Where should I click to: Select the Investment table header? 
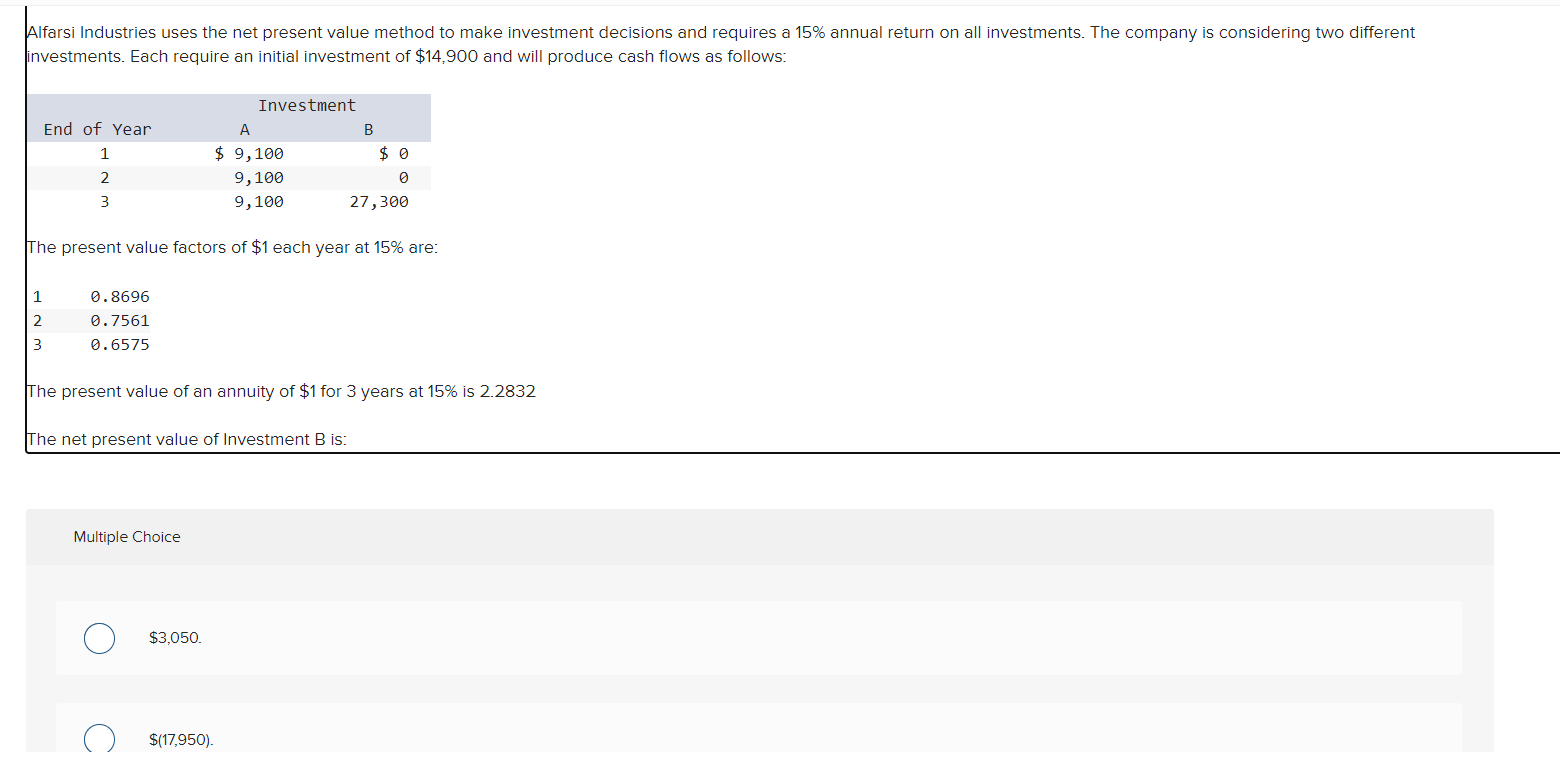[306, 105]
